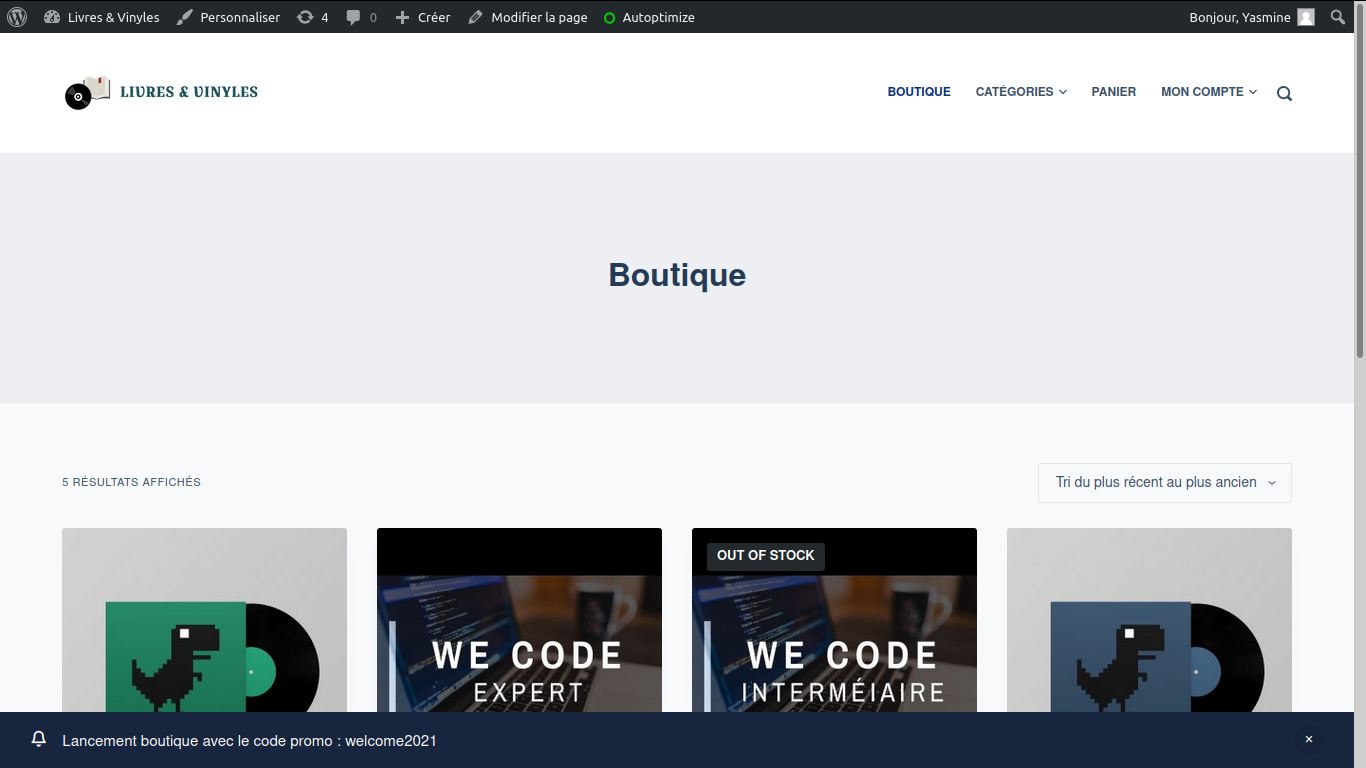Click Personnaliser in the admin bar
This screenshot has width=1366, height=768.
pyautogui.click(x=228, y=17)
